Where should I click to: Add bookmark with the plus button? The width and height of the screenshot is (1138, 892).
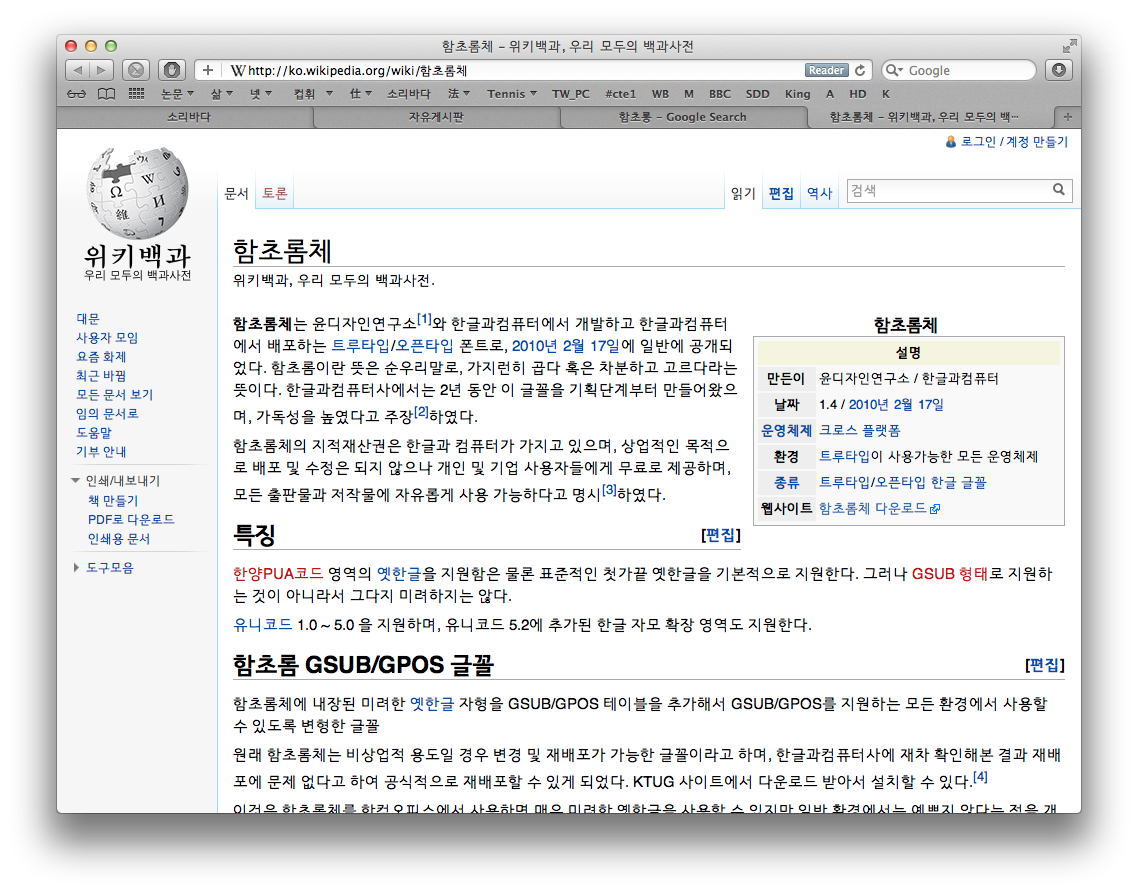coord(208,70)
